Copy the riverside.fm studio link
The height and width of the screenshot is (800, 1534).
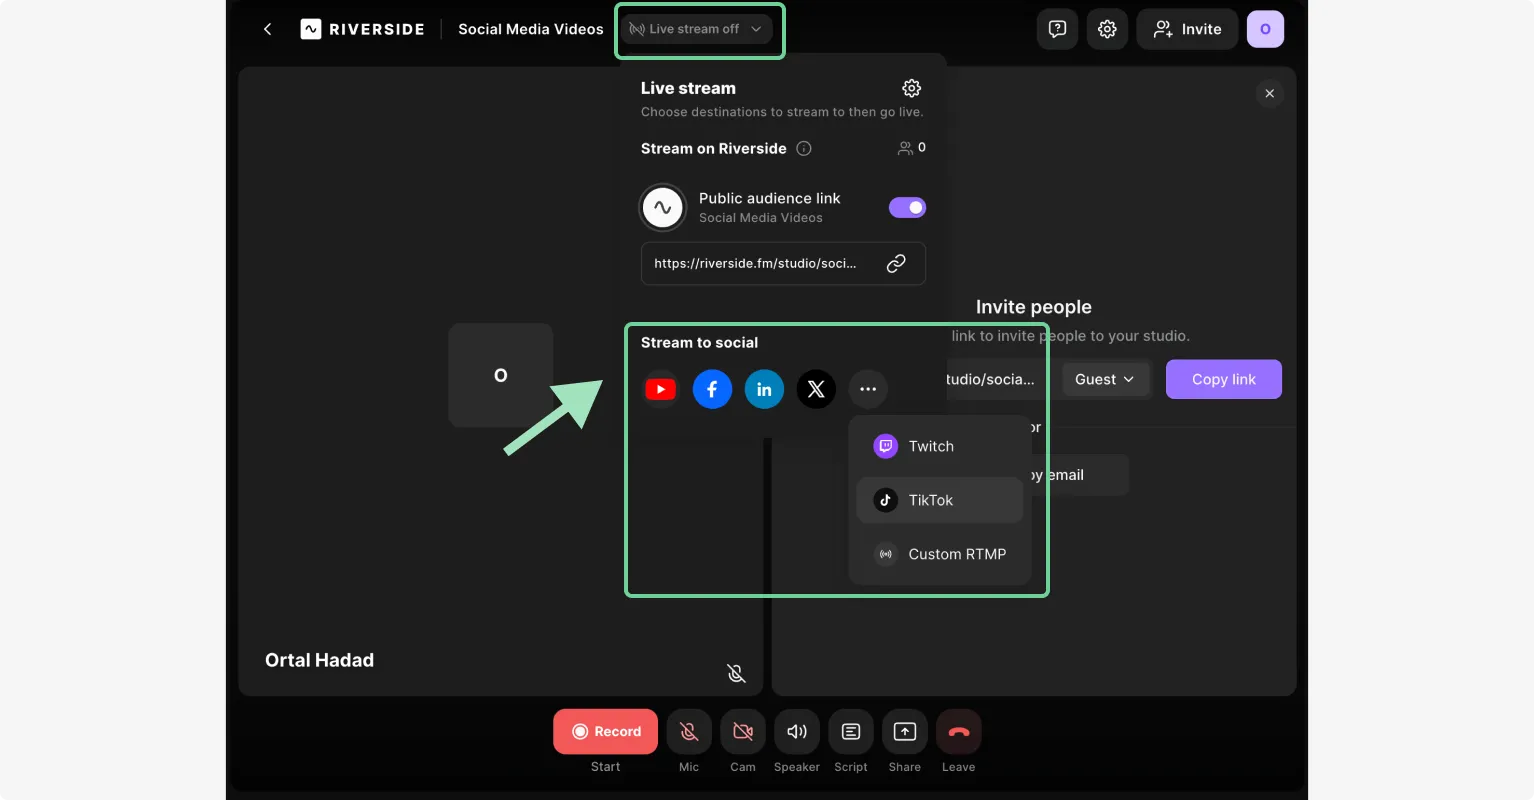pos(896,263)
